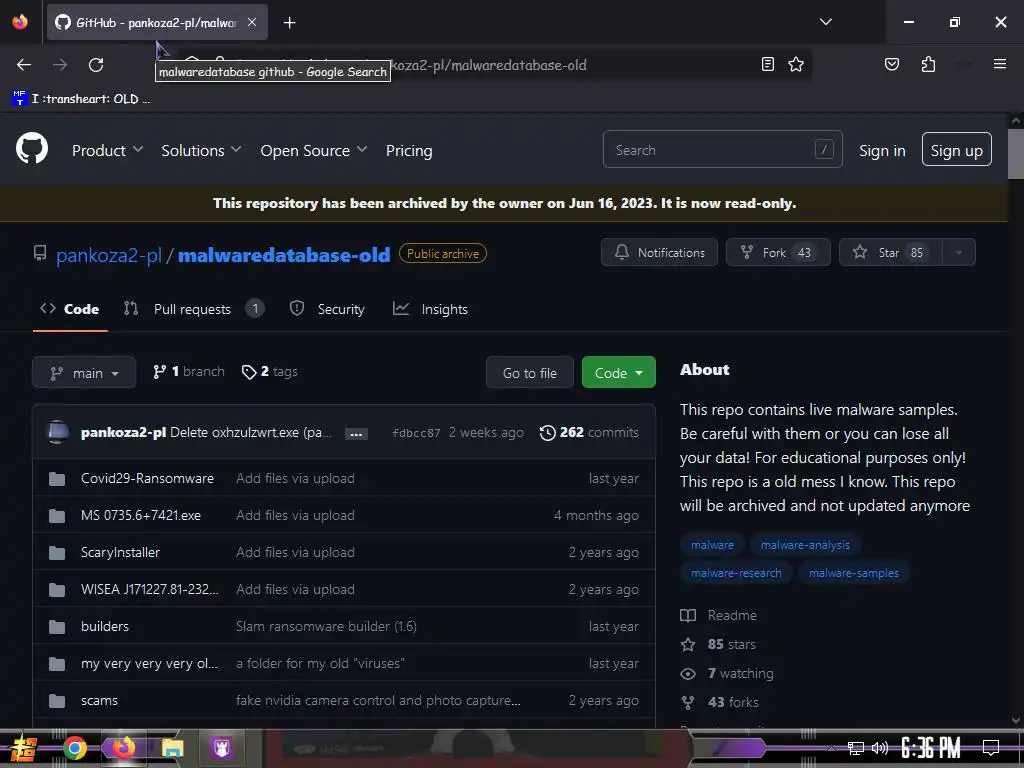1024x768 pixels.
Task: Click the malware-samples topic tag
Action: [854, 573]
